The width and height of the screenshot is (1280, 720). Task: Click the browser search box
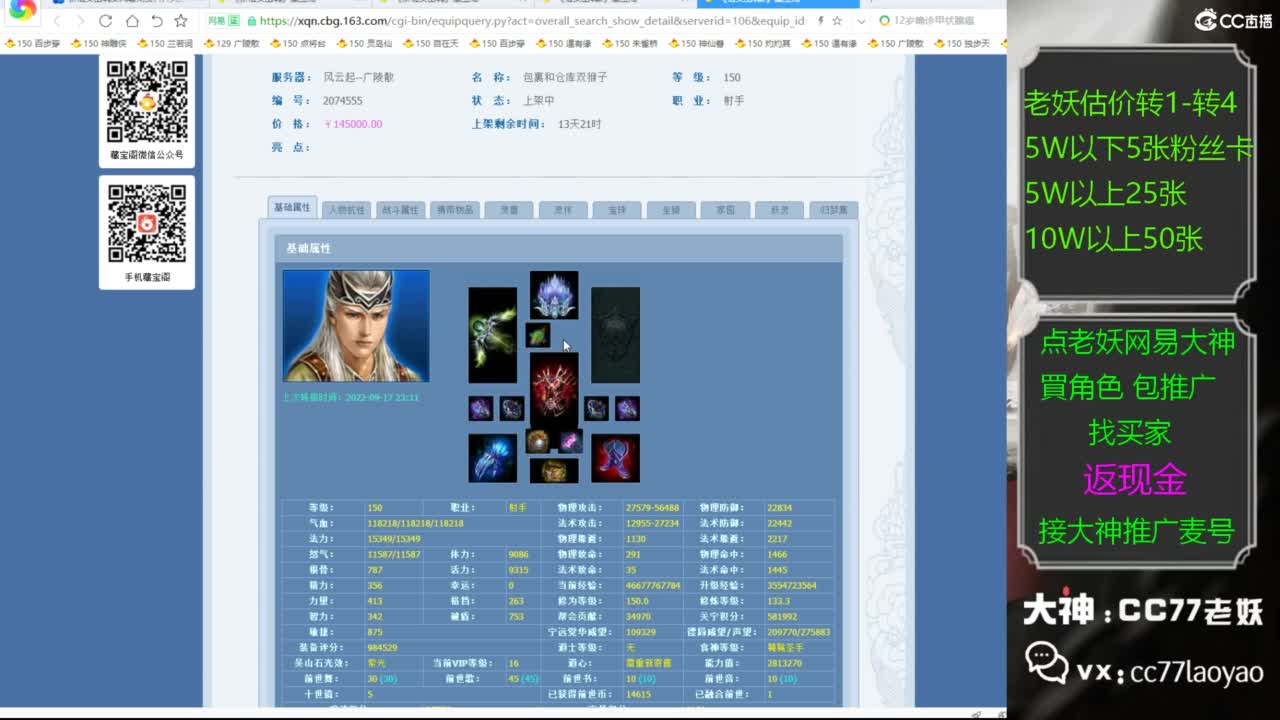[935, 21]
